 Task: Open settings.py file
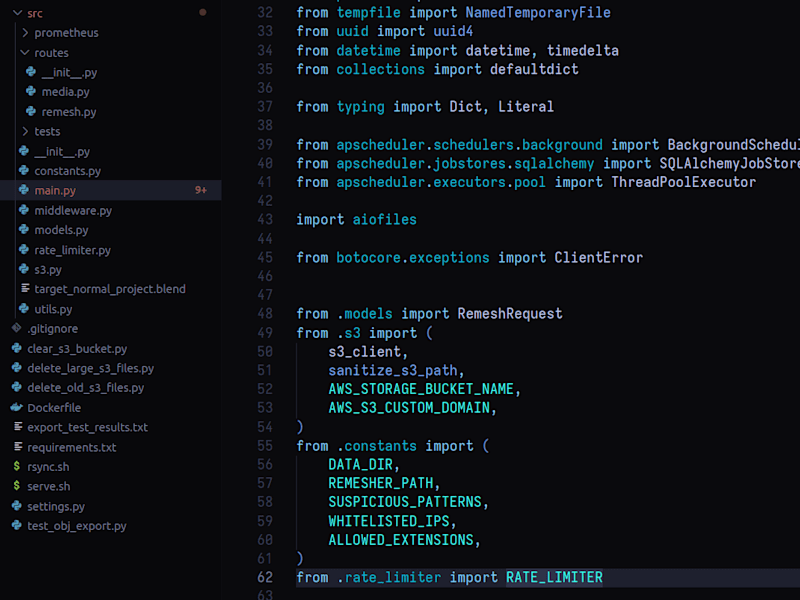56,507
